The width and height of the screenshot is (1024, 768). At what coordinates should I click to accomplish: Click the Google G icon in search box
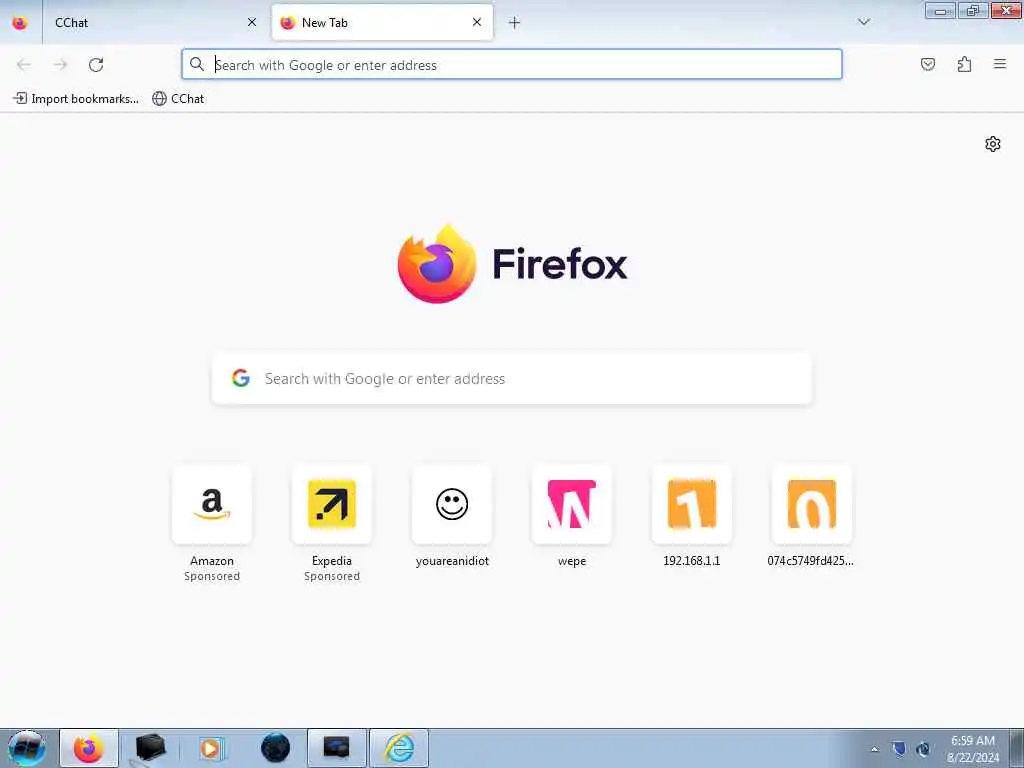click(x=241, y=378)
